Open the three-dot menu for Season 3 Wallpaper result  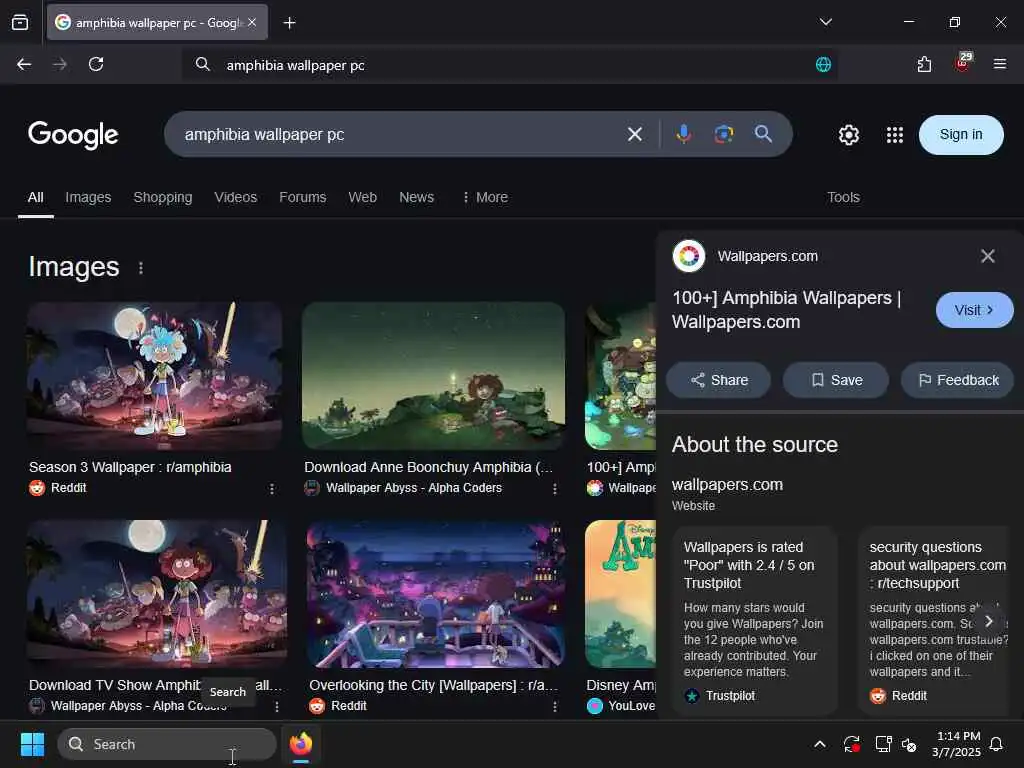coord(272,488)
